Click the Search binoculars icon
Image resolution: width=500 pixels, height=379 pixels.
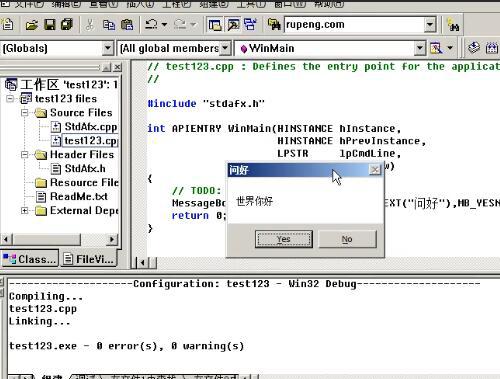[x=454, y=25]
